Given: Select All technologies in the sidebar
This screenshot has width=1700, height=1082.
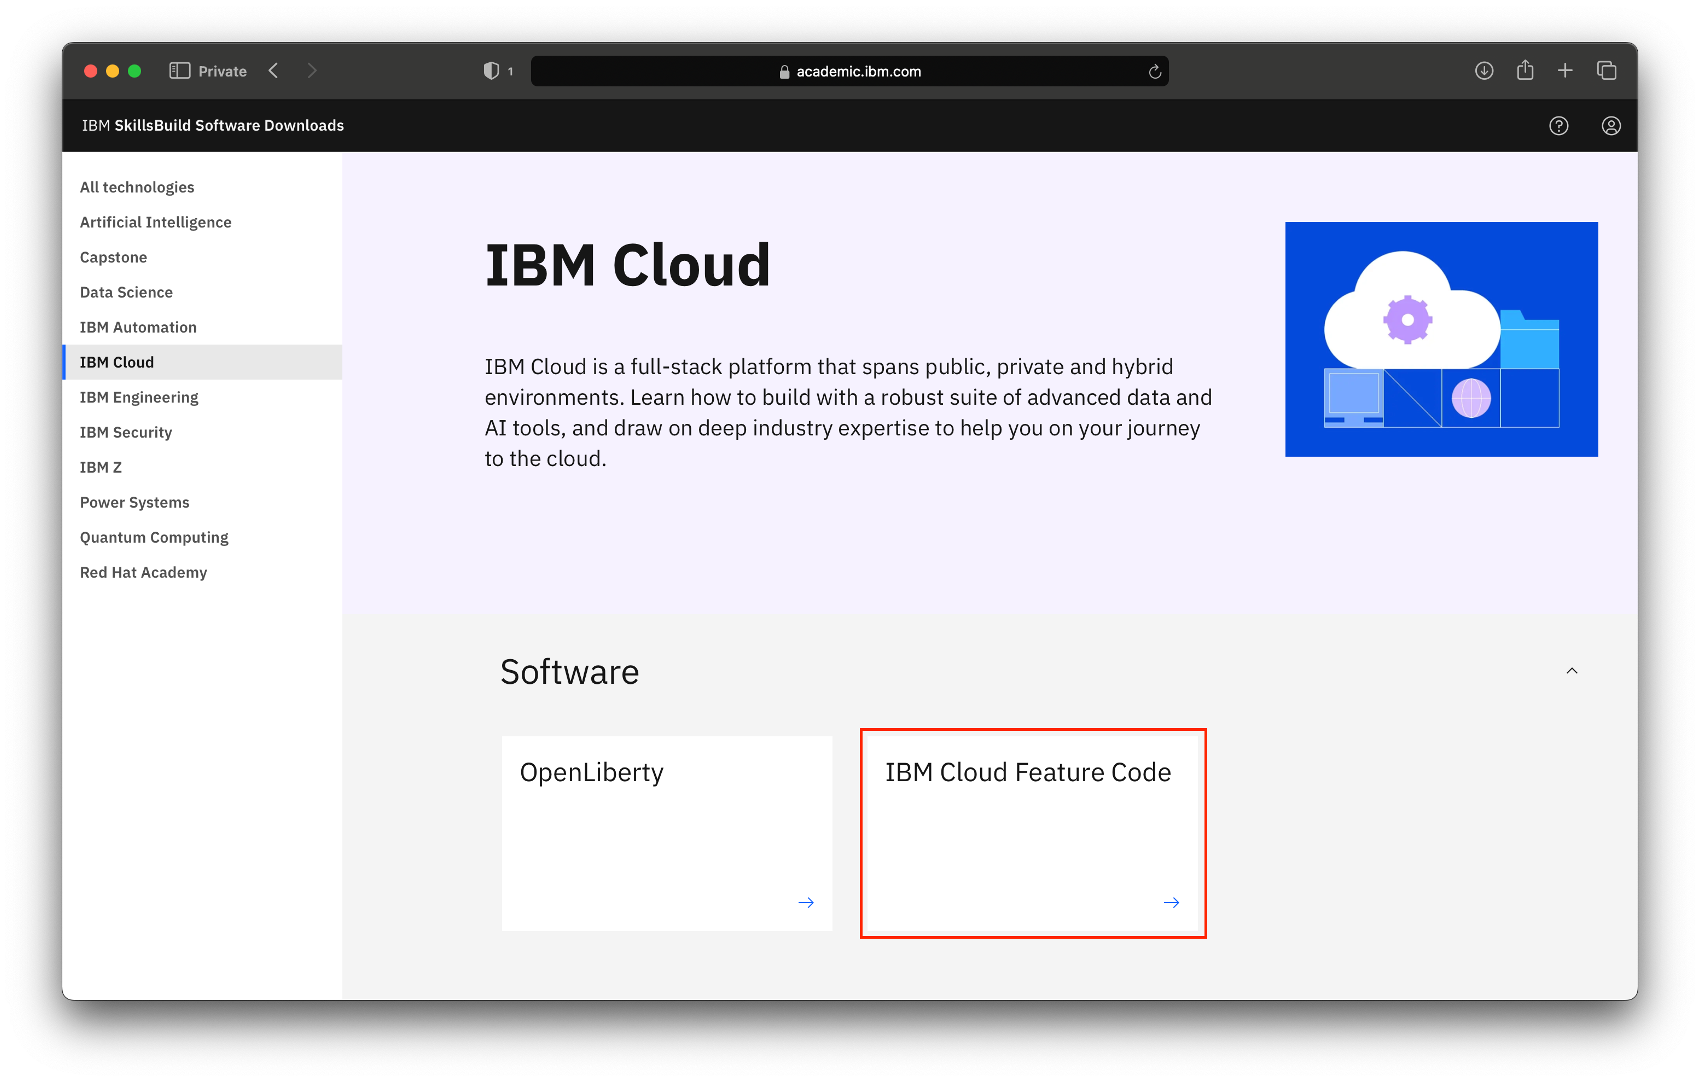Looking at the screenshot, I should coord(202,187).
